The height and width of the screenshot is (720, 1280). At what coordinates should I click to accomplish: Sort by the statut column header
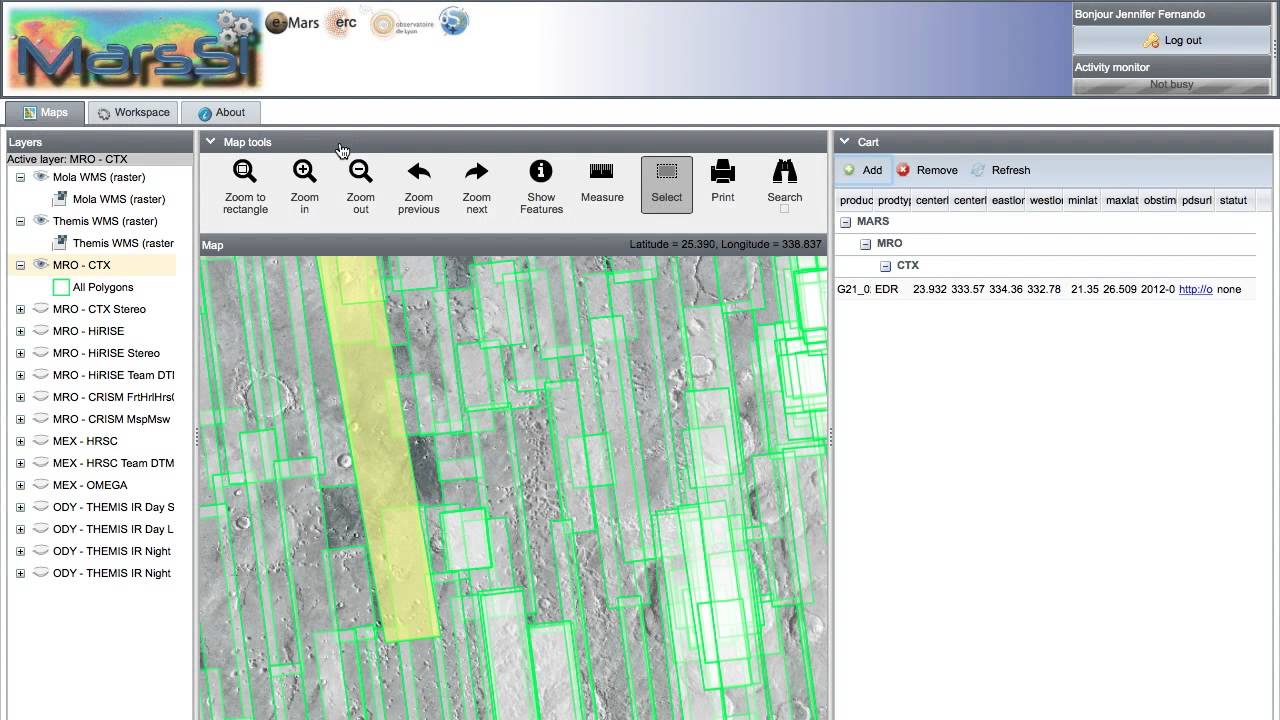click(1233, 200)
